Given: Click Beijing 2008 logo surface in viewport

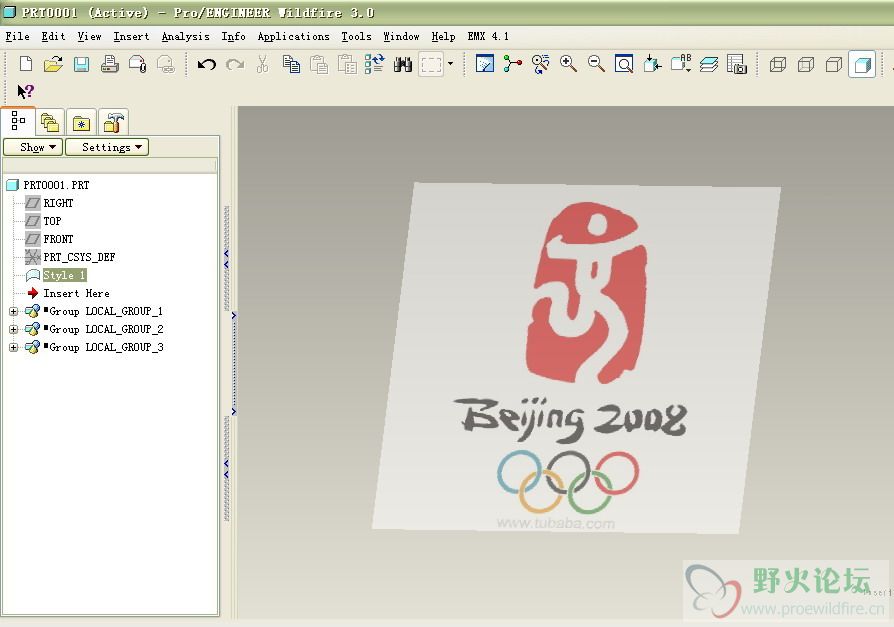Looking at the screenshot, I should point(576,358).
